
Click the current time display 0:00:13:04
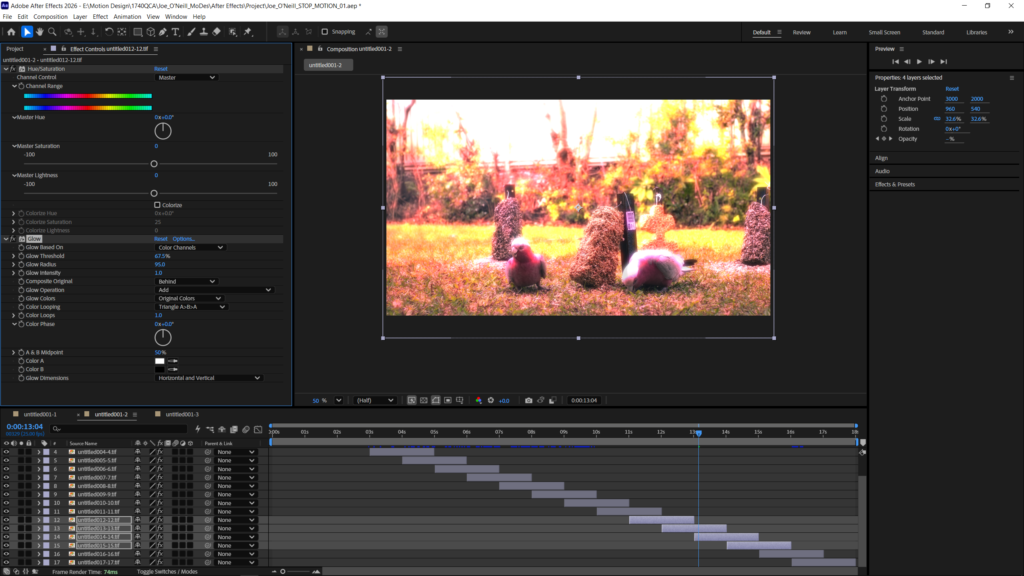tap(24, 426)
